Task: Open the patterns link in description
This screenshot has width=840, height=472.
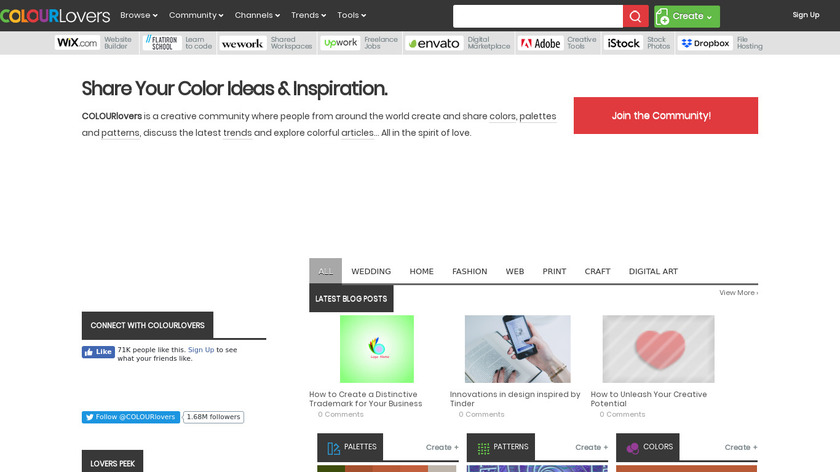Action: tap(120, 132)
